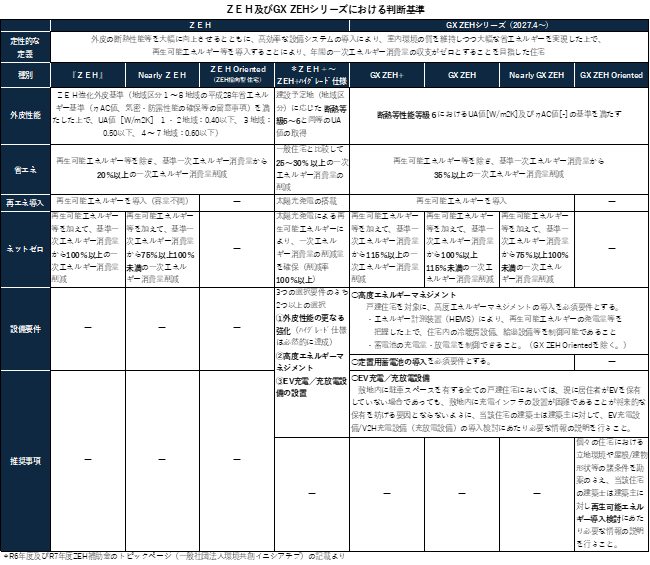Select the 省エネ row label
Viewport: 650px width, 565px height.
pos(25,170)
